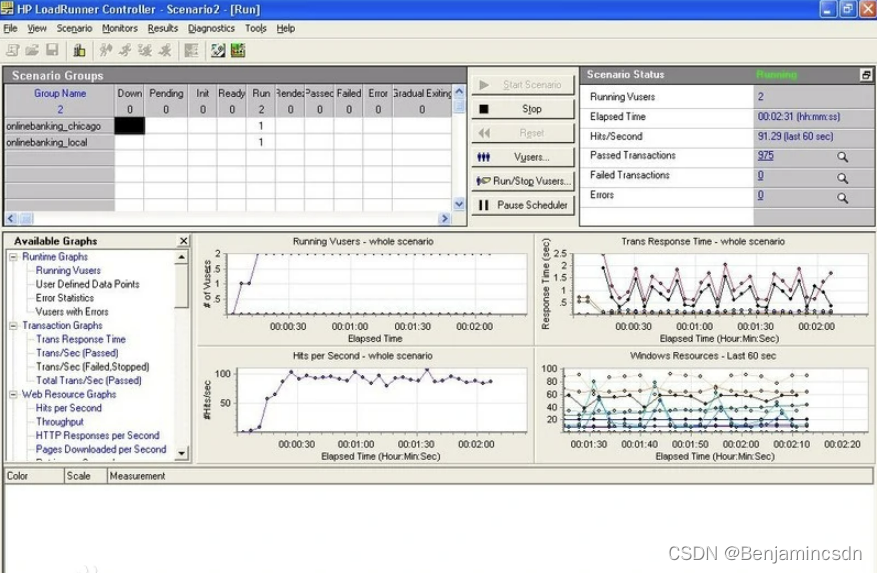Click the Group Name column header
This screenshot has width=877, height=573.
[x=60, y=93]
